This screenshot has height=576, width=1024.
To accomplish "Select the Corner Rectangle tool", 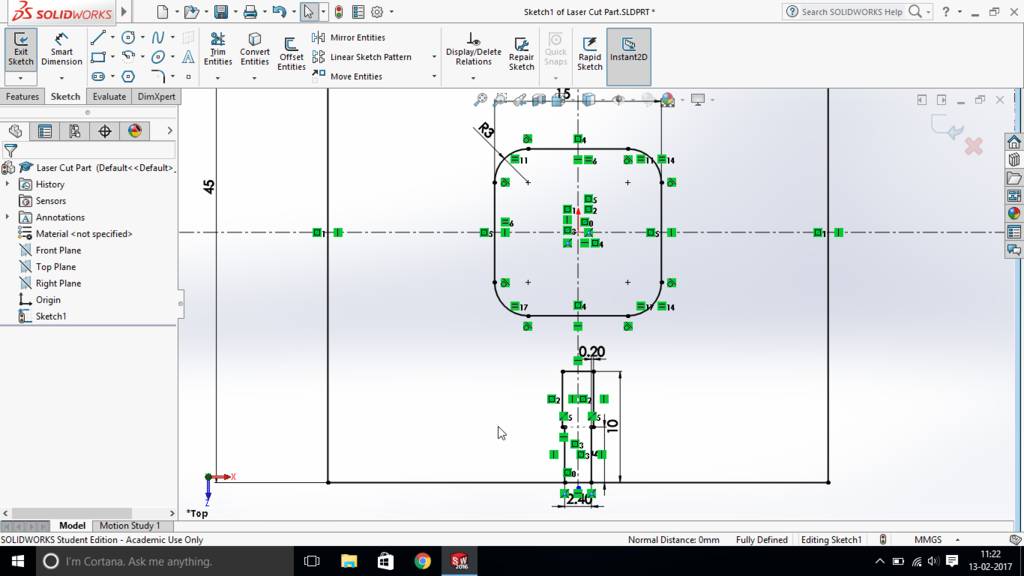I will pyautogui.click(x=98, y=57).
